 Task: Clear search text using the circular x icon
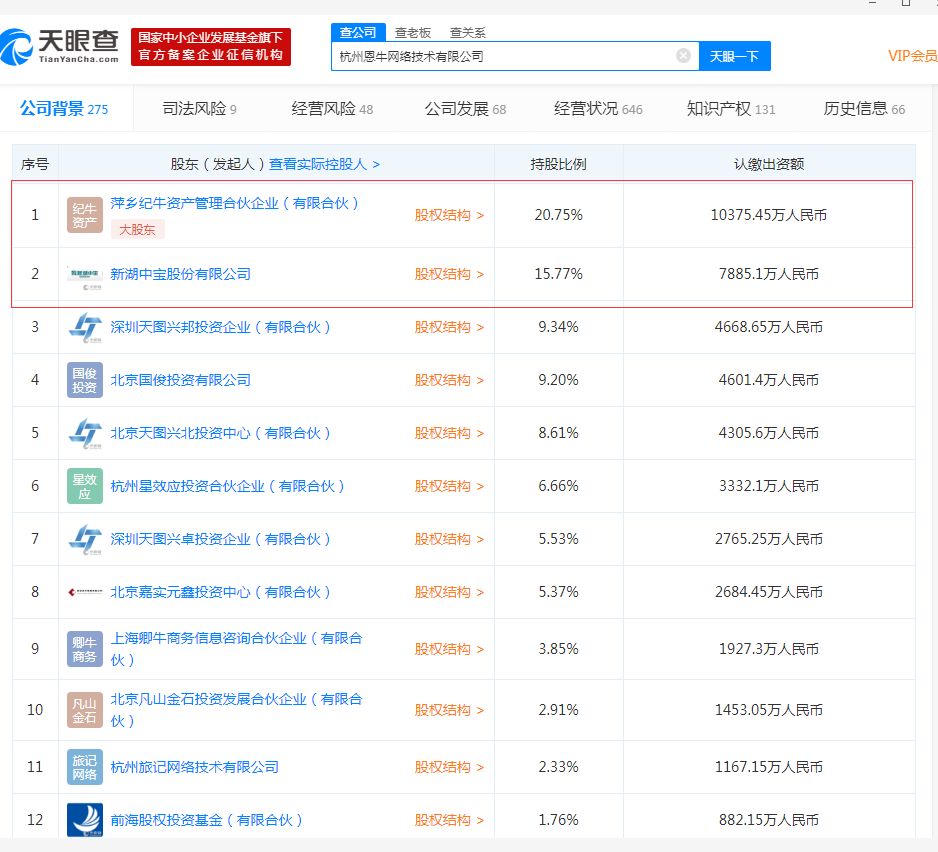pyautogui.click(x=684, y=56)
